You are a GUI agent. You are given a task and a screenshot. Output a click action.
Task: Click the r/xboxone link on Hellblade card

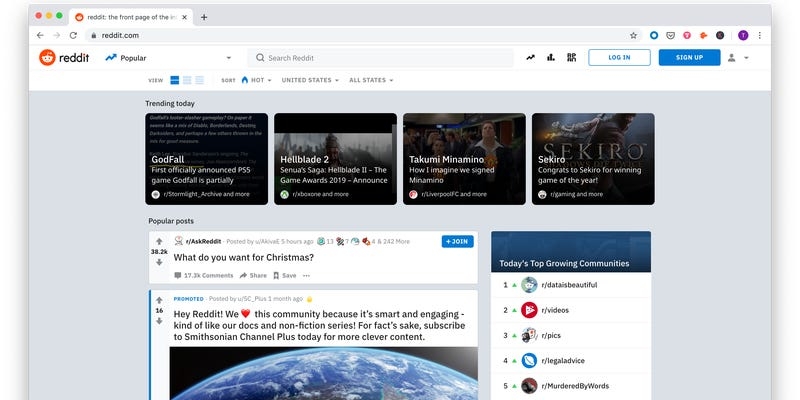pos(320,194)
